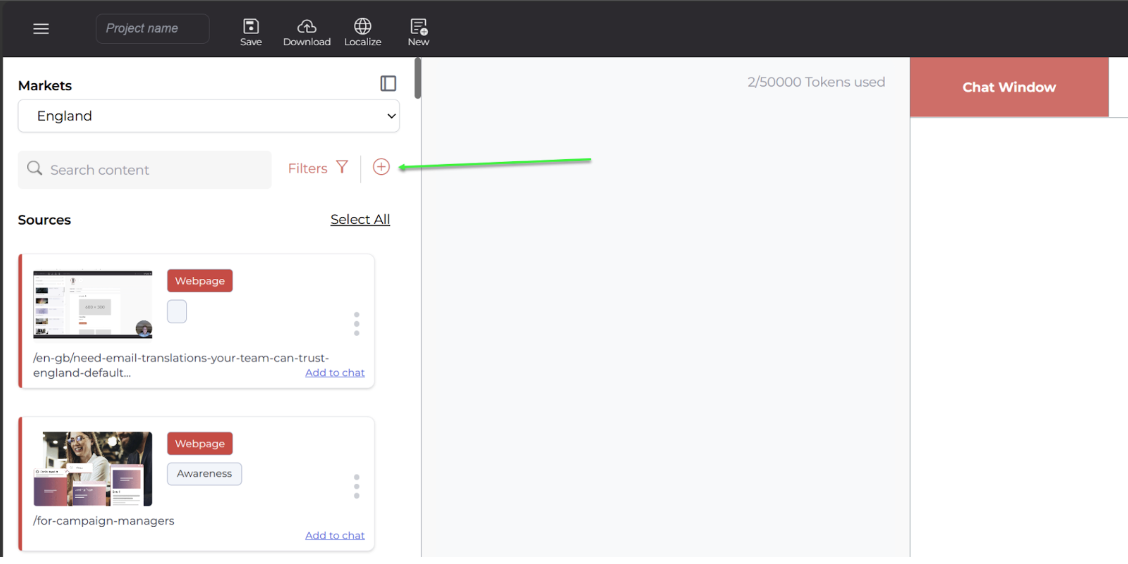Click the Save icon

click(251, 27)
